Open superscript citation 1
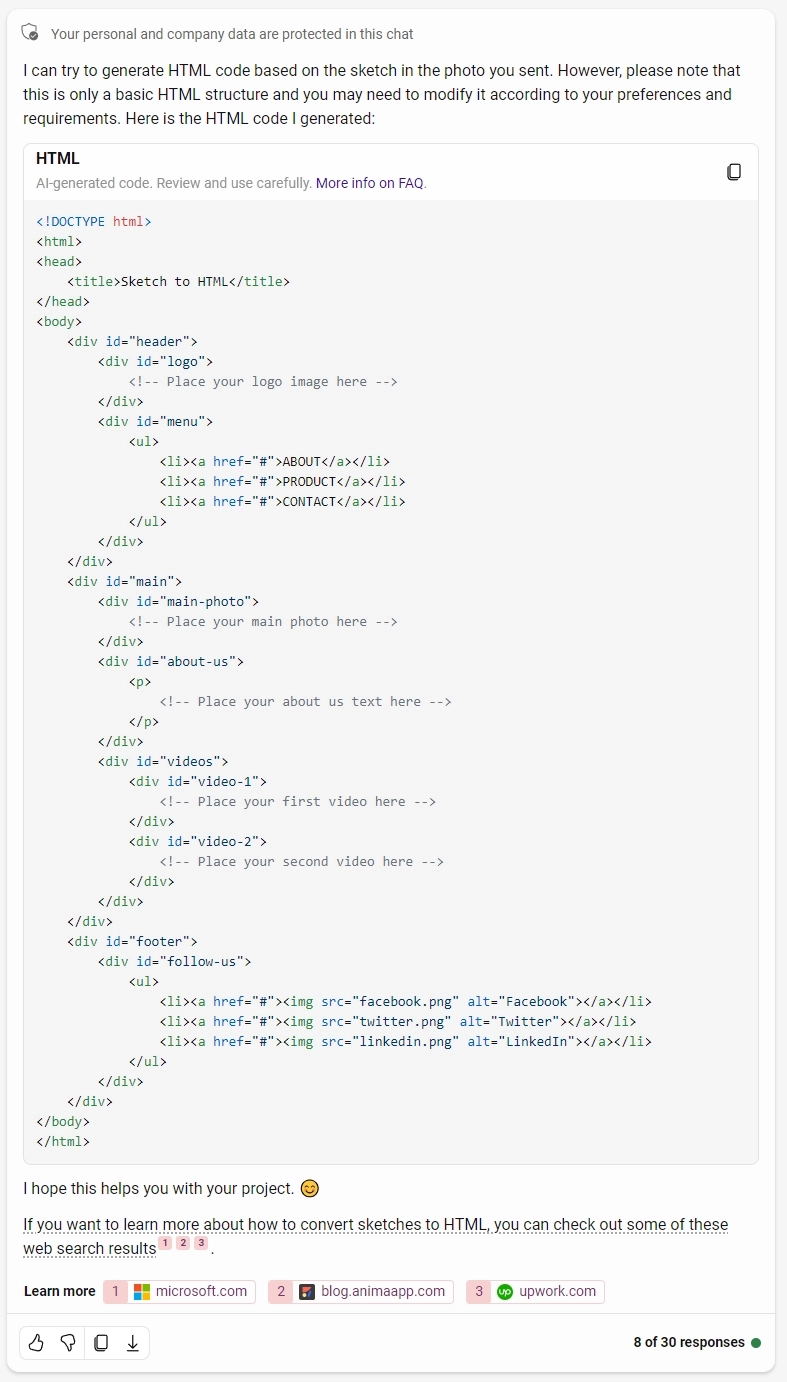The image size is (787, 1382). [165, 1243]
